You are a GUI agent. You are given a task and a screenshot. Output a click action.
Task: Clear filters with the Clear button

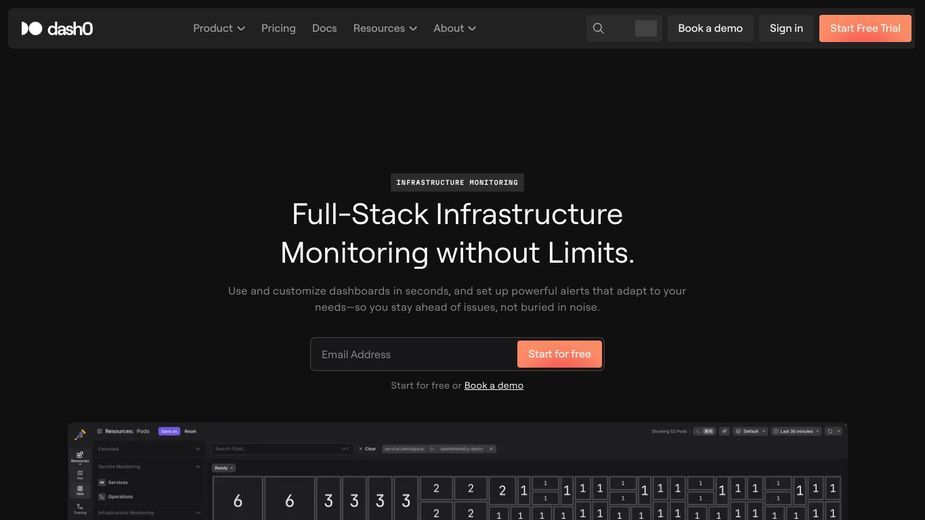point(367,449)
